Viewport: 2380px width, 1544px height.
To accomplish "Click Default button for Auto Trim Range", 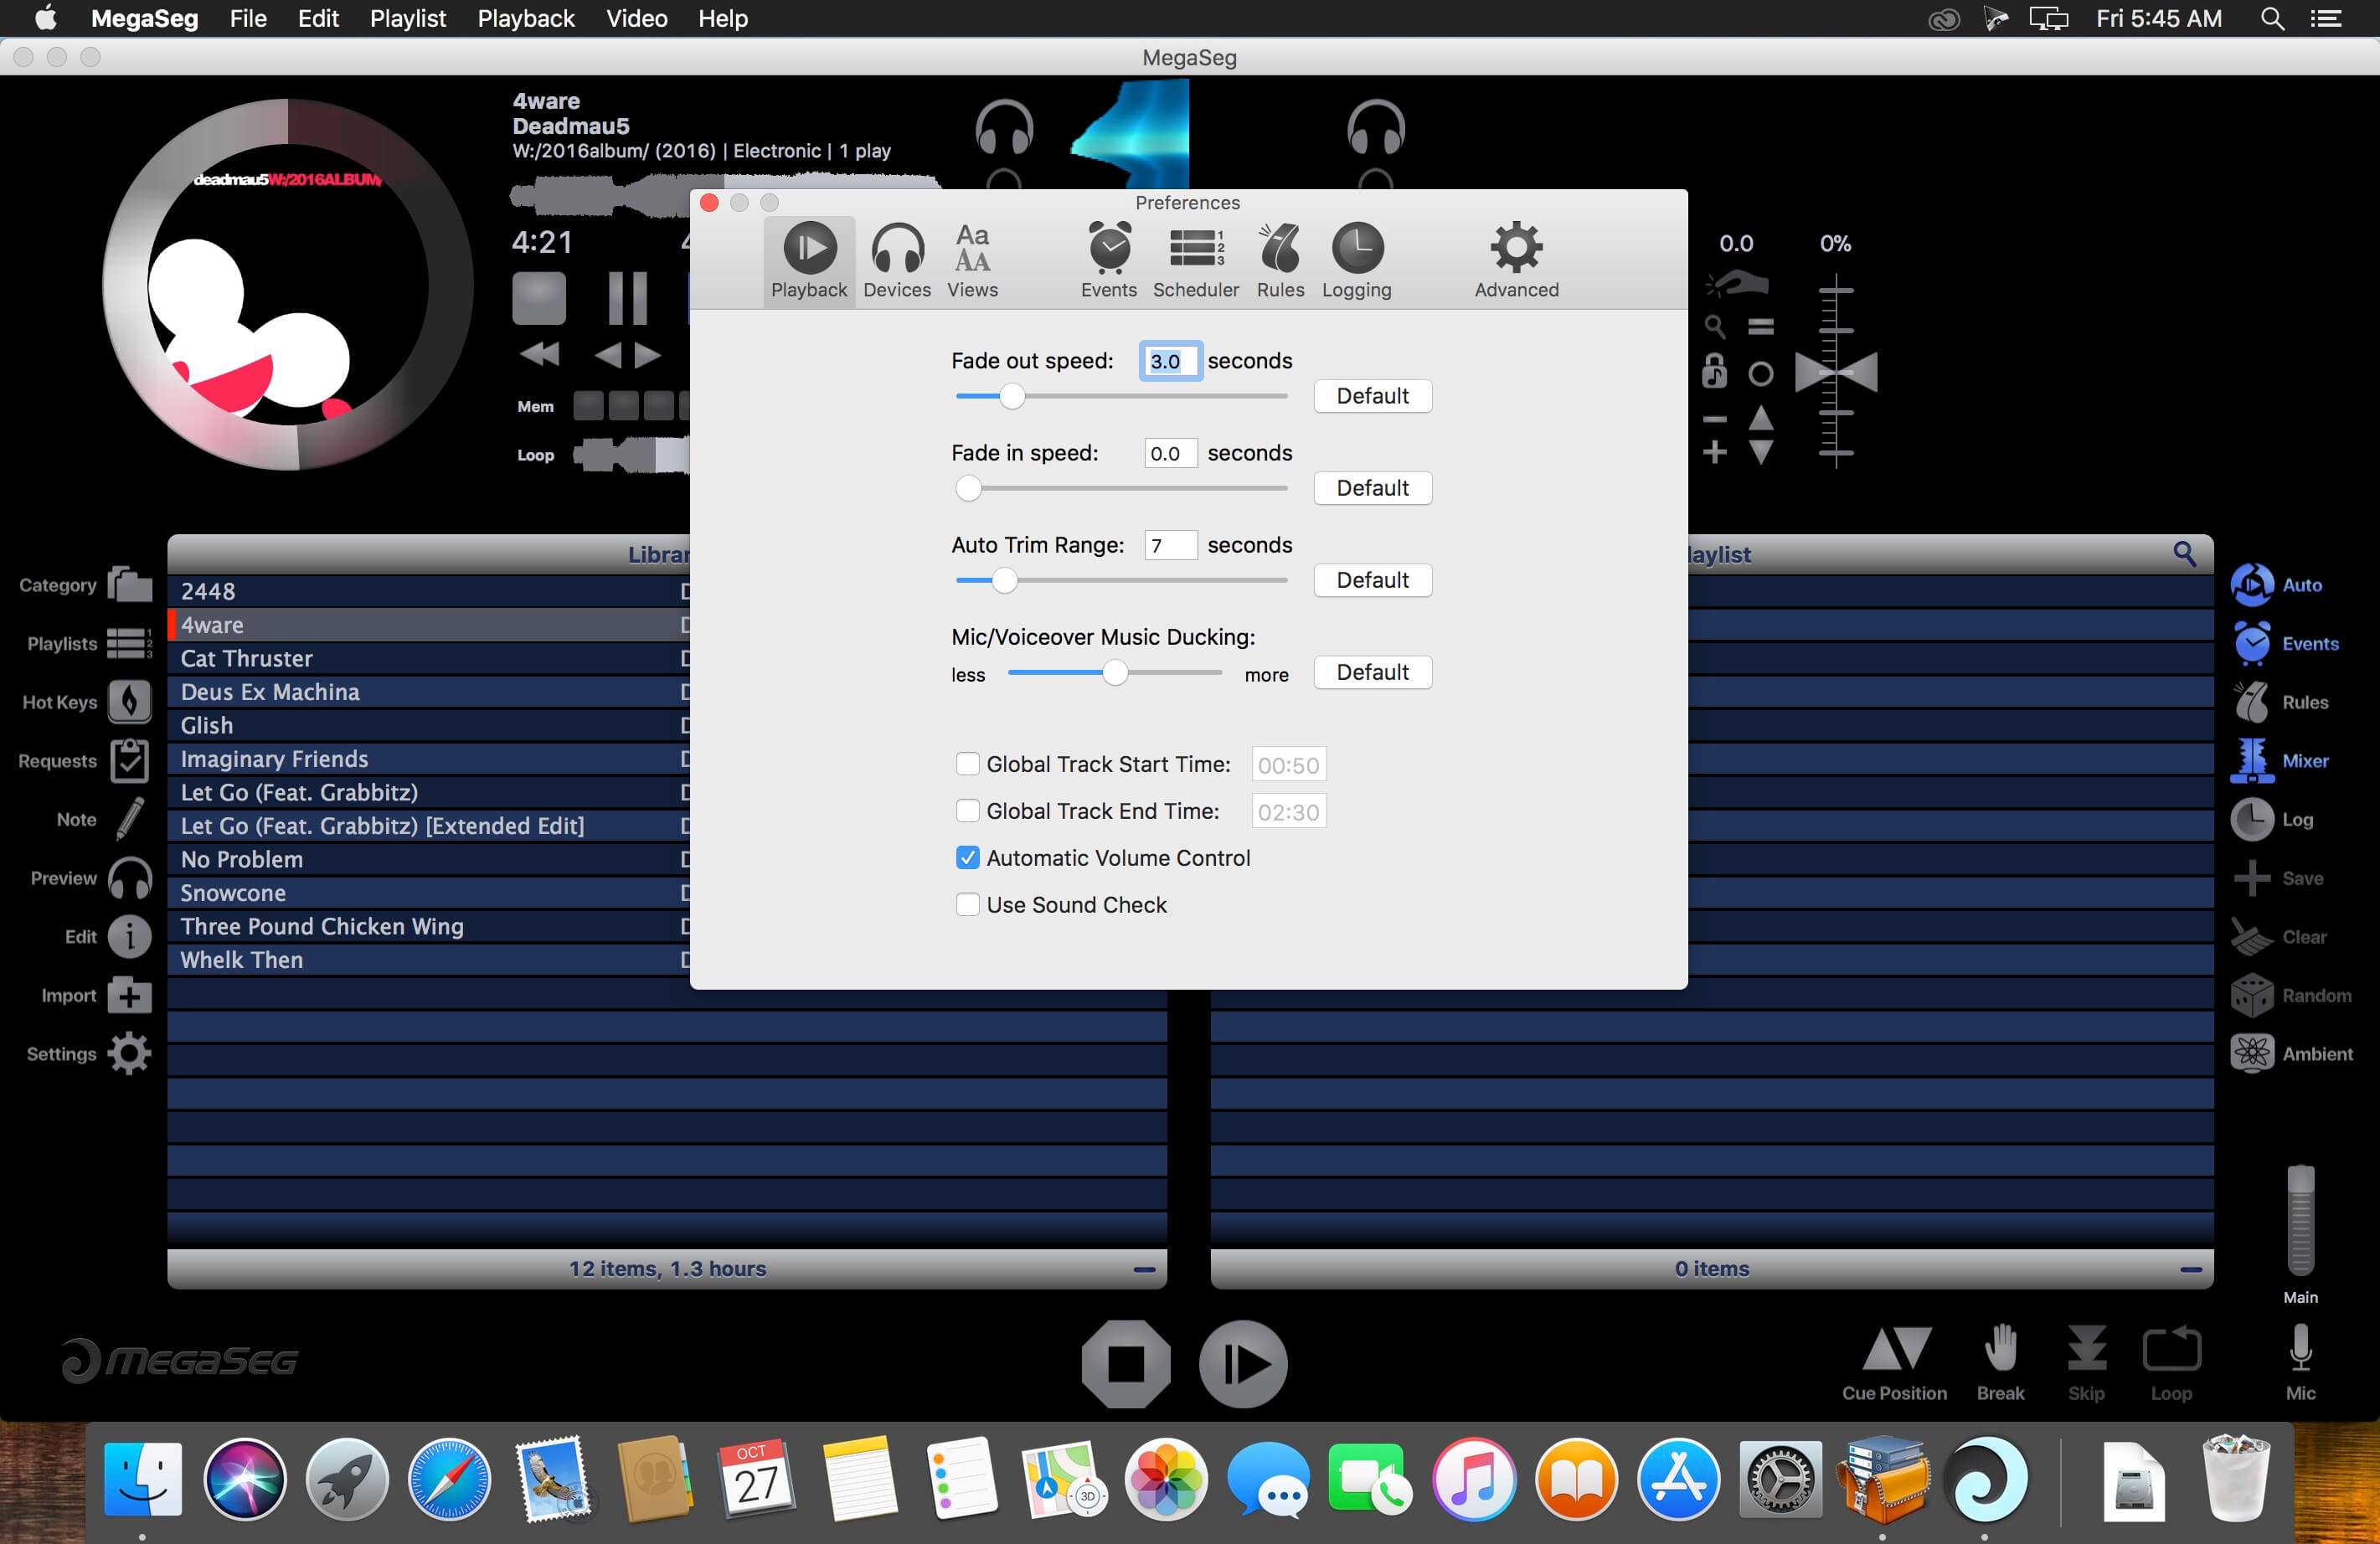I will pyautogui.click(x=1372, y=580).
